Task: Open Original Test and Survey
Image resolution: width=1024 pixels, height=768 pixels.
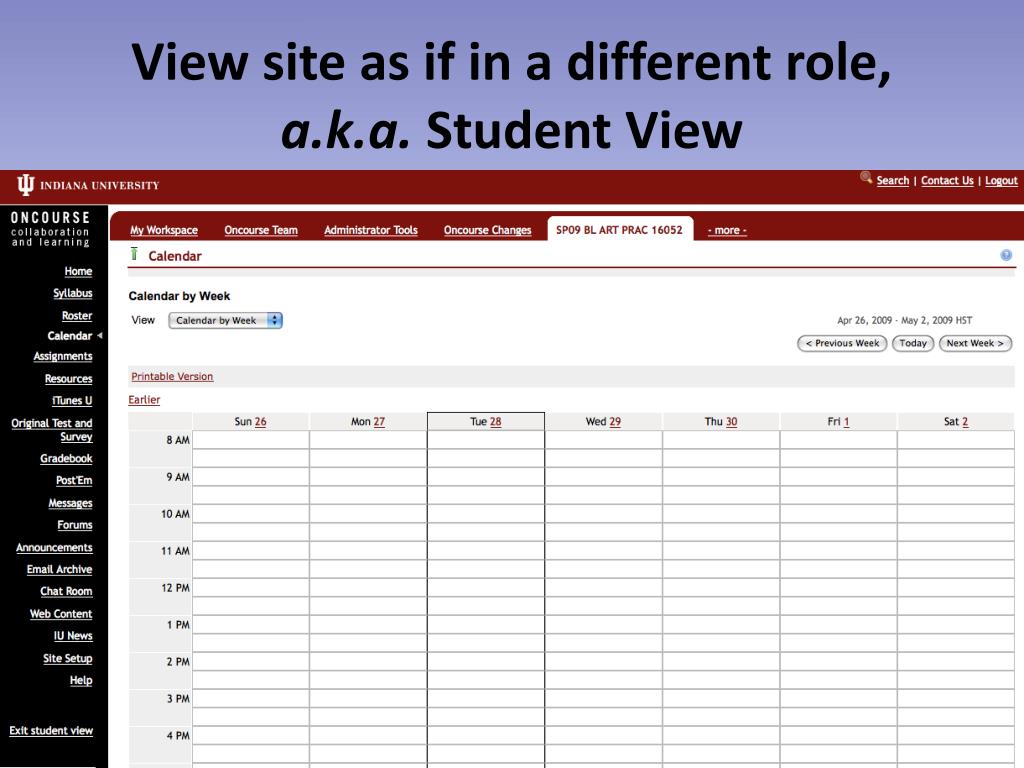Action: pos(52,430)
